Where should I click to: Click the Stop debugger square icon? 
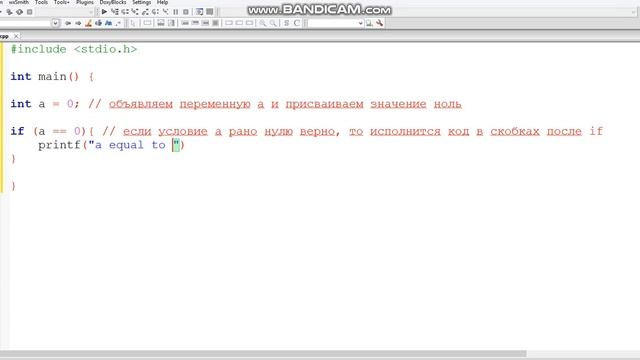186,12
